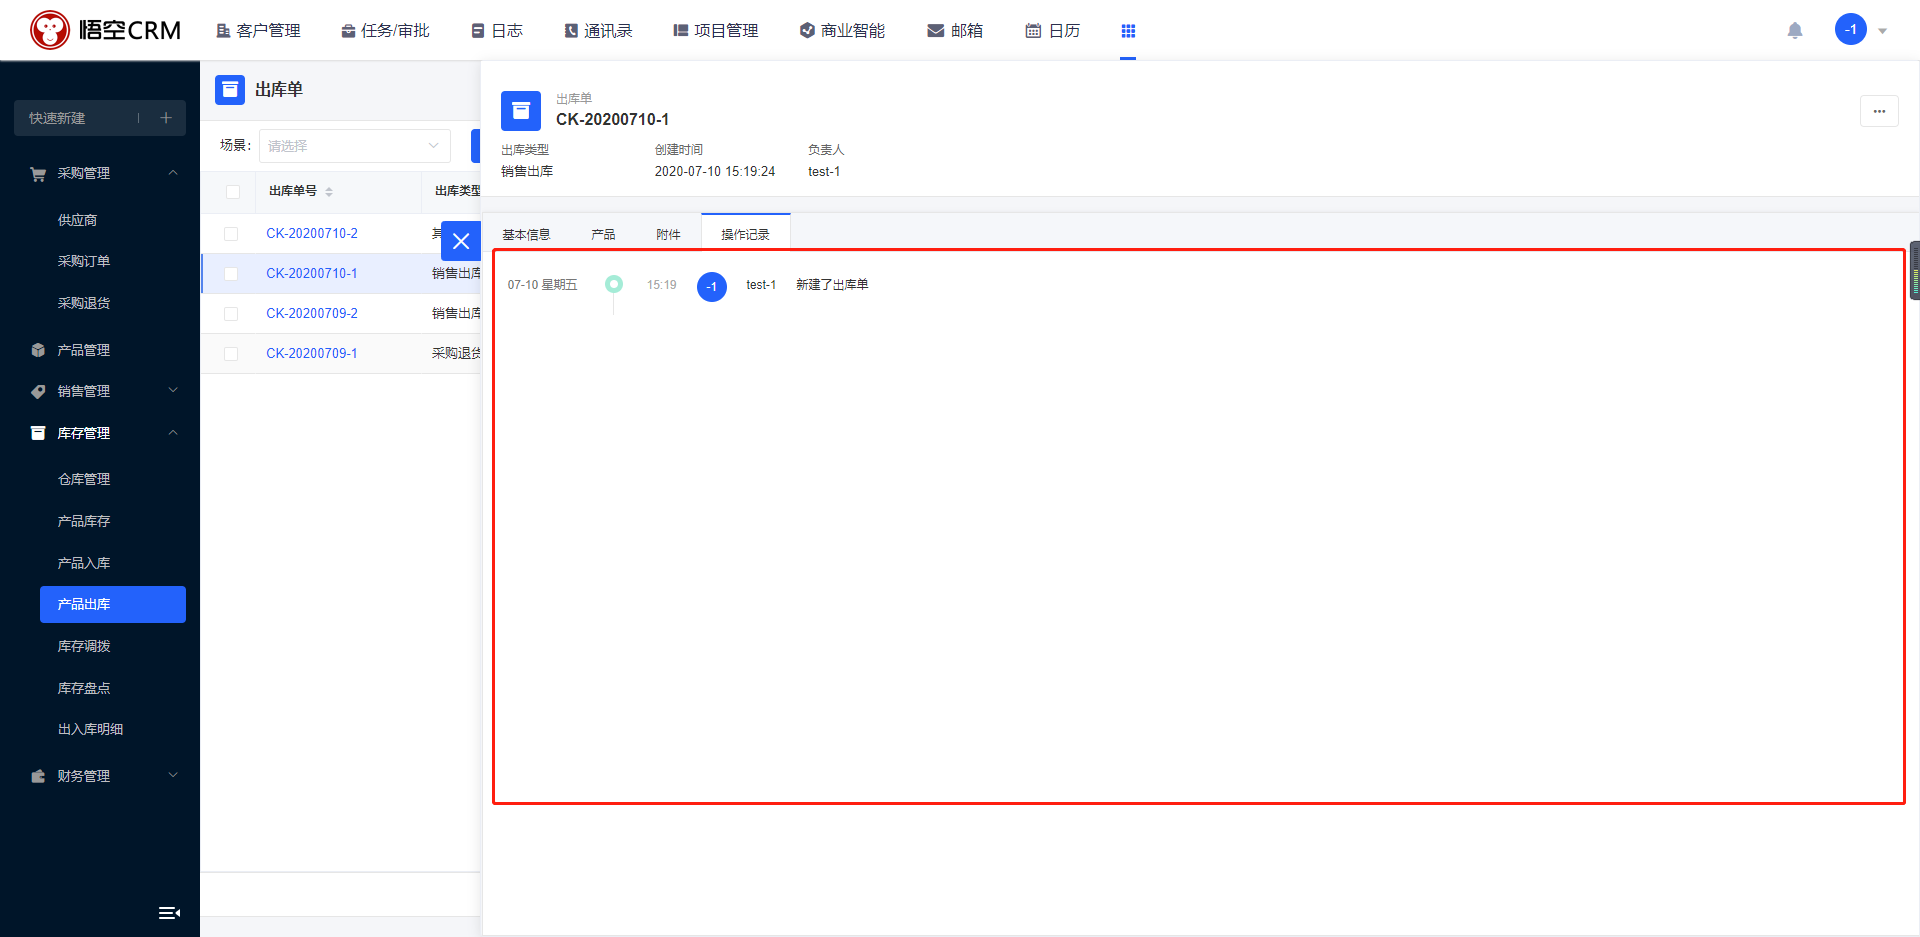Click the 采购管理 shopping cart icon
The width and height of the screenshot is (1920, 937).
coord(38,174)
